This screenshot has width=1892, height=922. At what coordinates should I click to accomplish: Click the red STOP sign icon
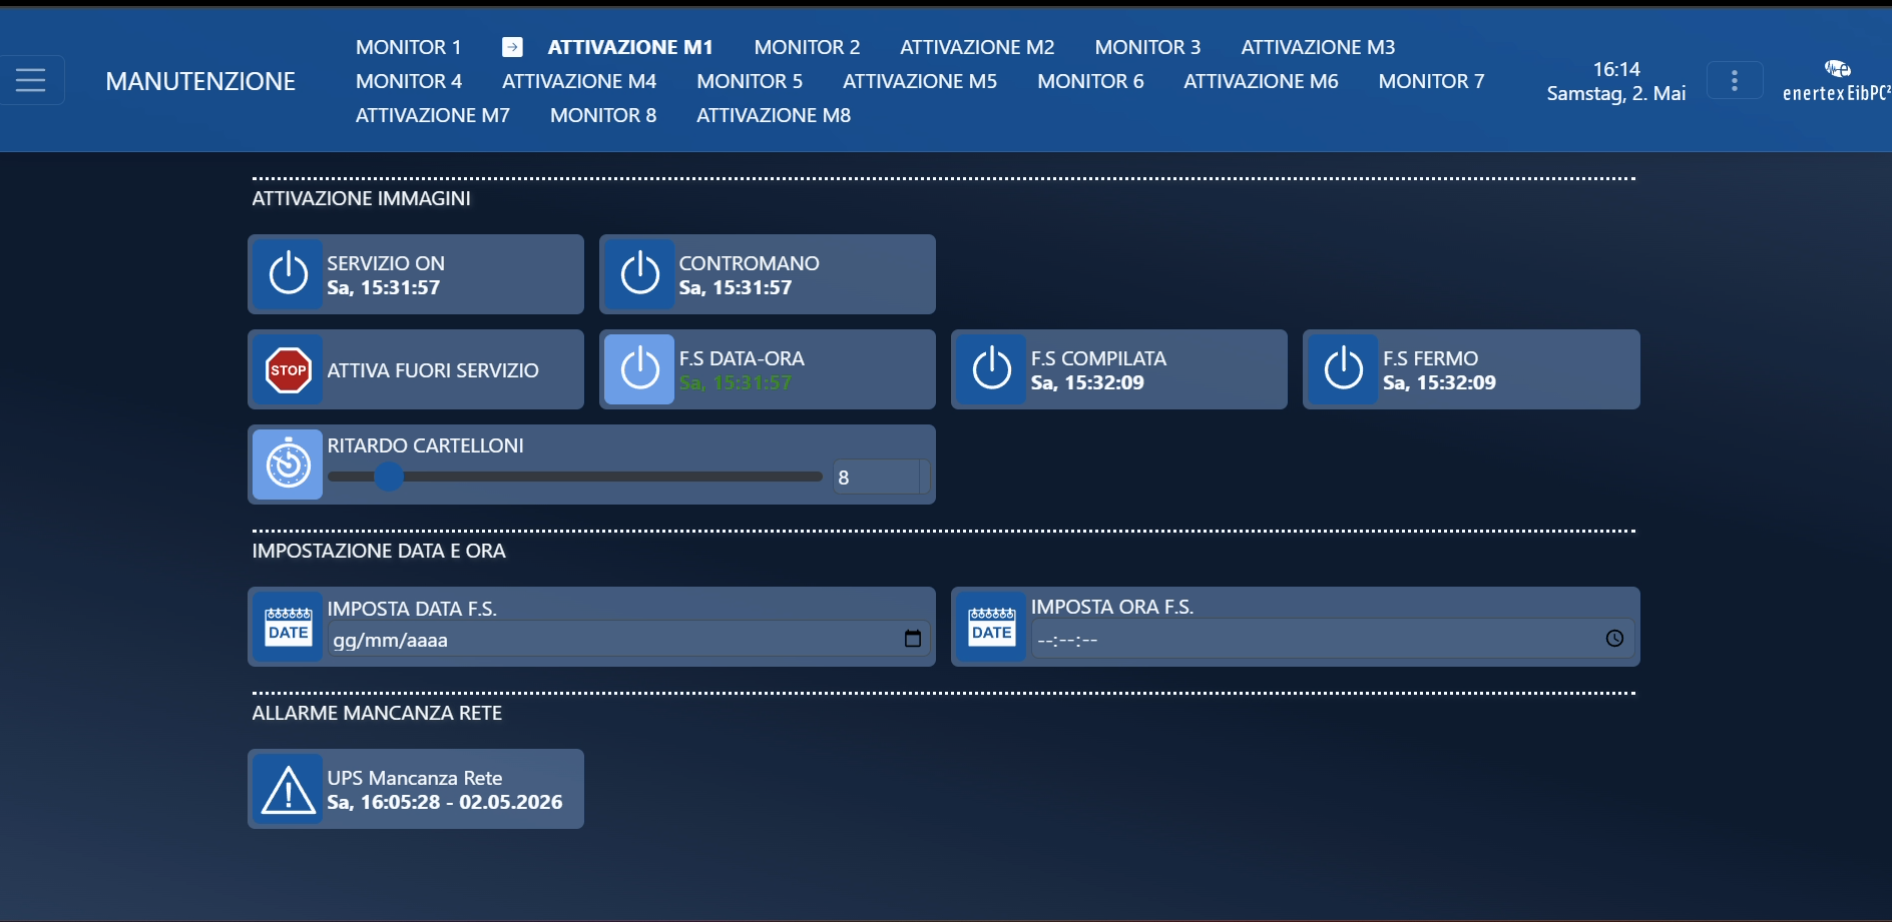[x=288, y=370]
